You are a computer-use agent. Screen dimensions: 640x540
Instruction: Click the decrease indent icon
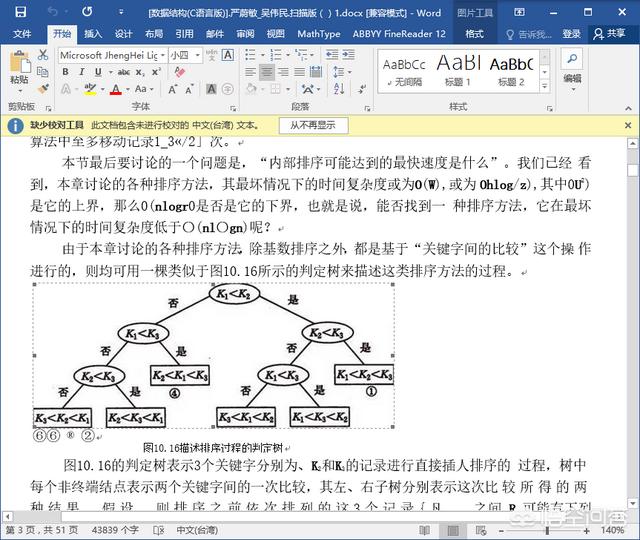coord(332,55)
